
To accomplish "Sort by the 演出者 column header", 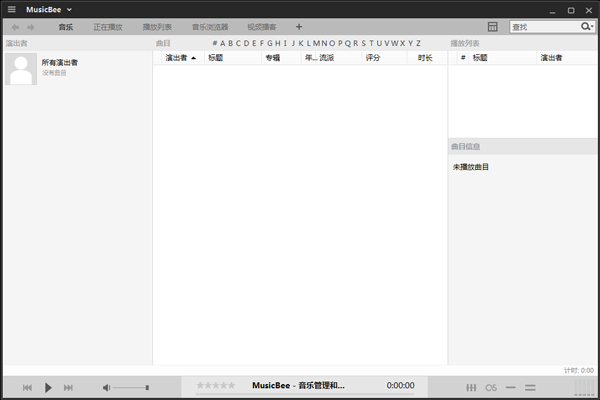I will [180, 58].
